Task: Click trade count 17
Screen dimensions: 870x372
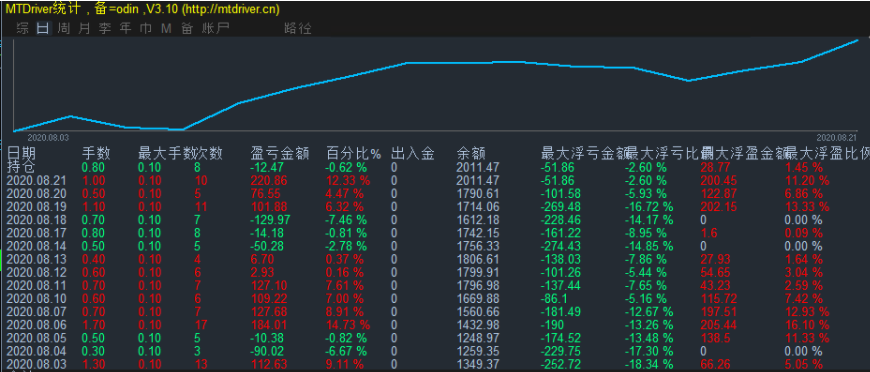Action: [201, 325]
